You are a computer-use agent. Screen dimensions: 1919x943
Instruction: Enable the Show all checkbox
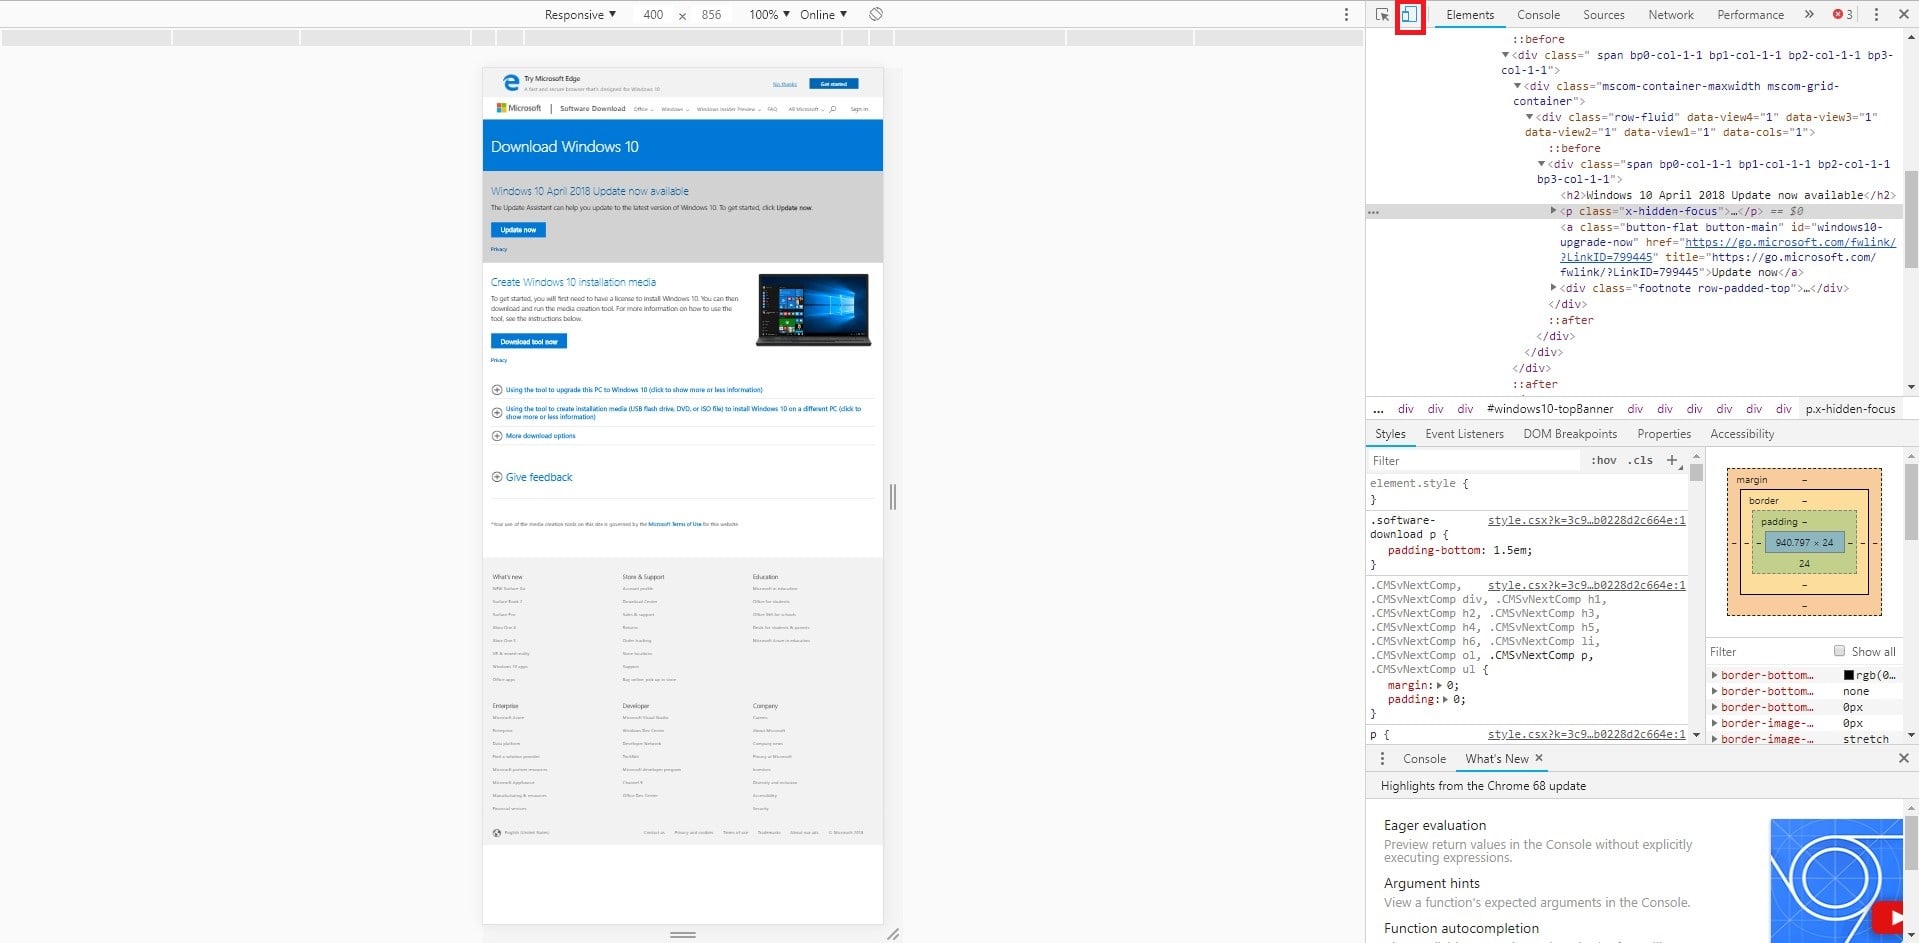point(1839,651)
